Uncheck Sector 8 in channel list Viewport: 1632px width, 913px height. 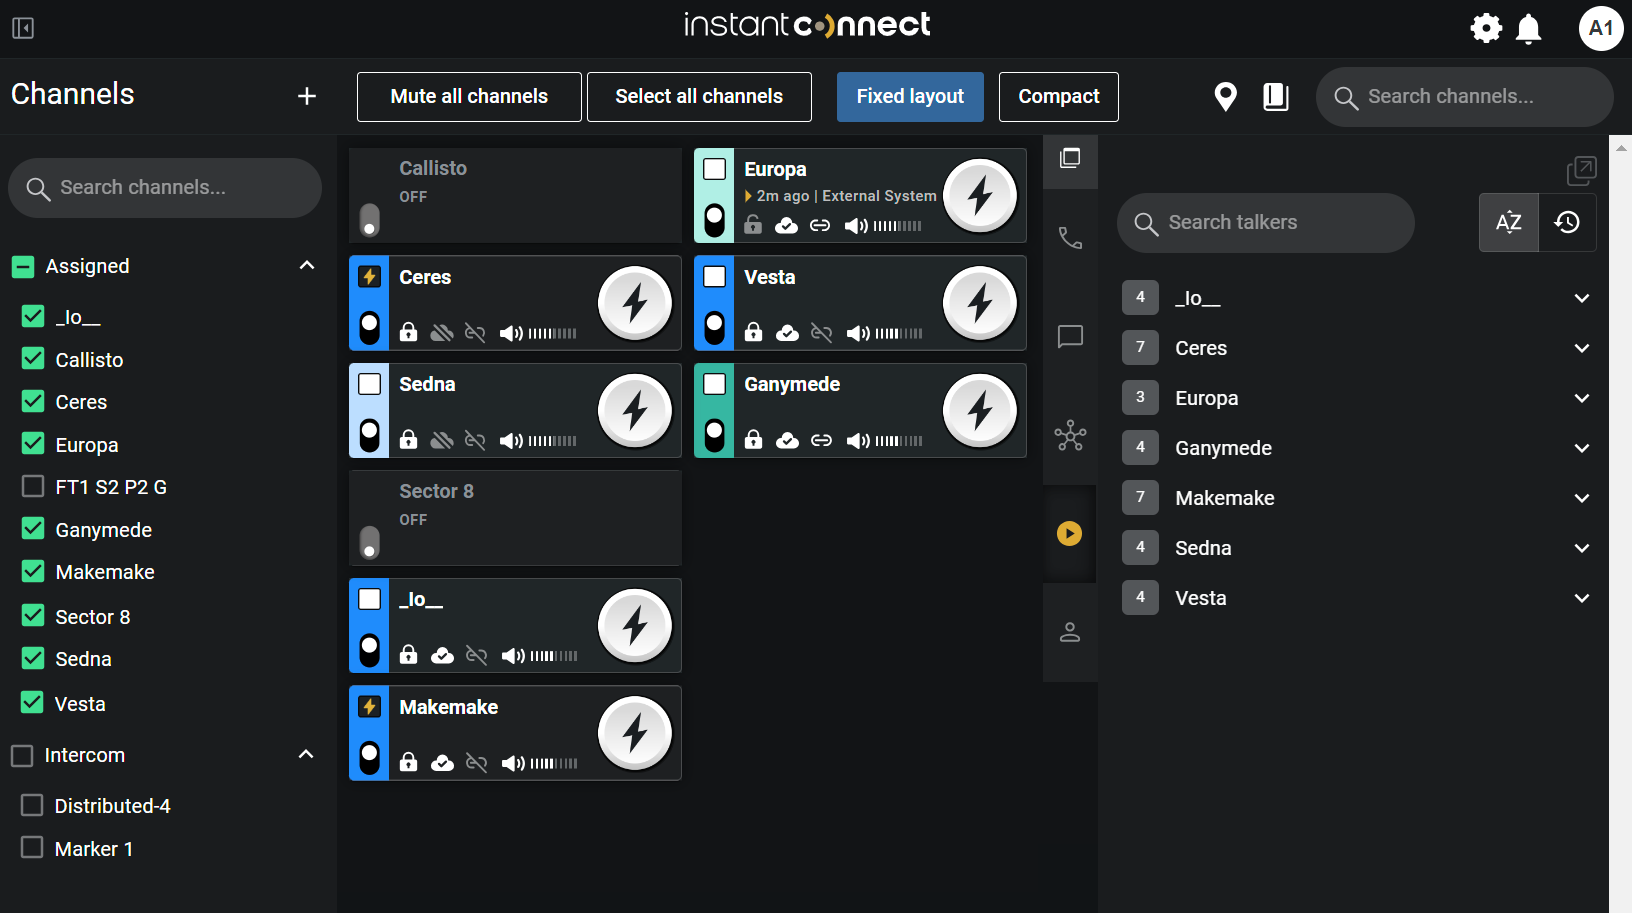[33, 615]
